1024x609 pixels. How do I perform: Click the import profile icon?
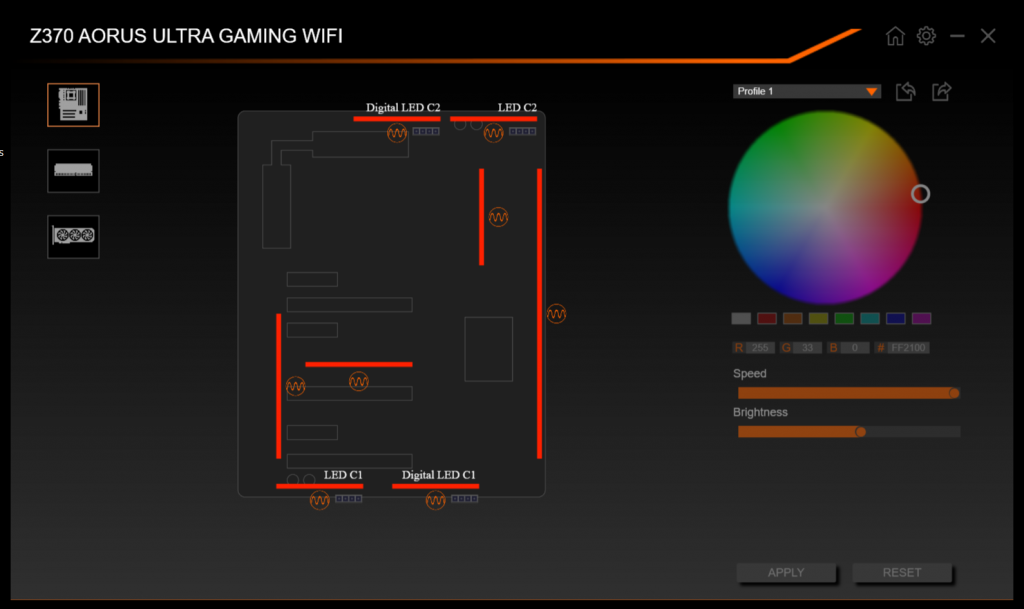pos(905,91)
